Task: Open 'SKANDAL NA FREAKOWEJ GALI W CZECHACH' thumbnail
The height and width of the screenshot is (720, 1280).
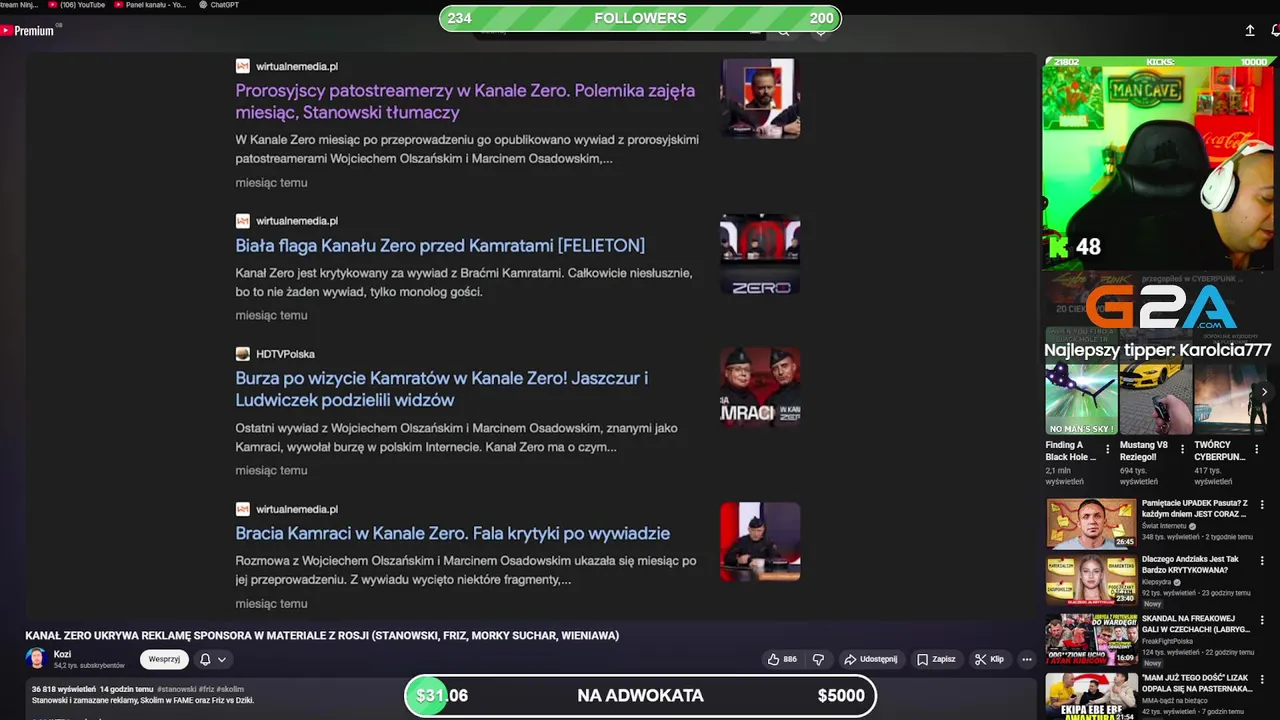Action: (x=1091, y=639)
